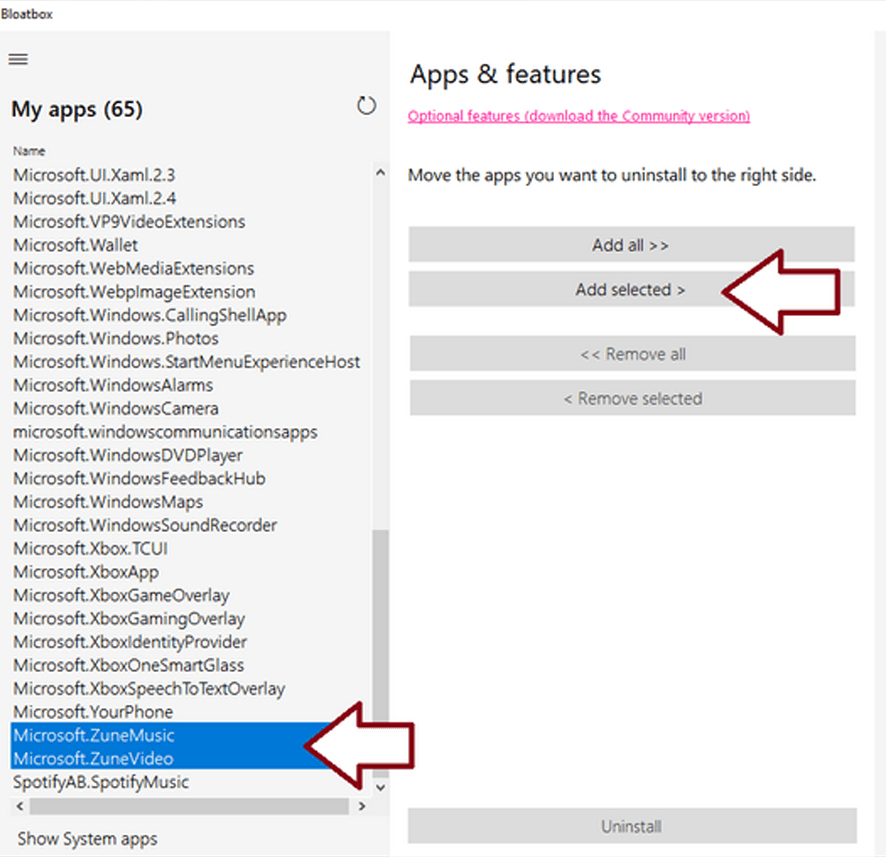Refresh the My apps list
Screen dimensions: 886x857
(366, 106)
